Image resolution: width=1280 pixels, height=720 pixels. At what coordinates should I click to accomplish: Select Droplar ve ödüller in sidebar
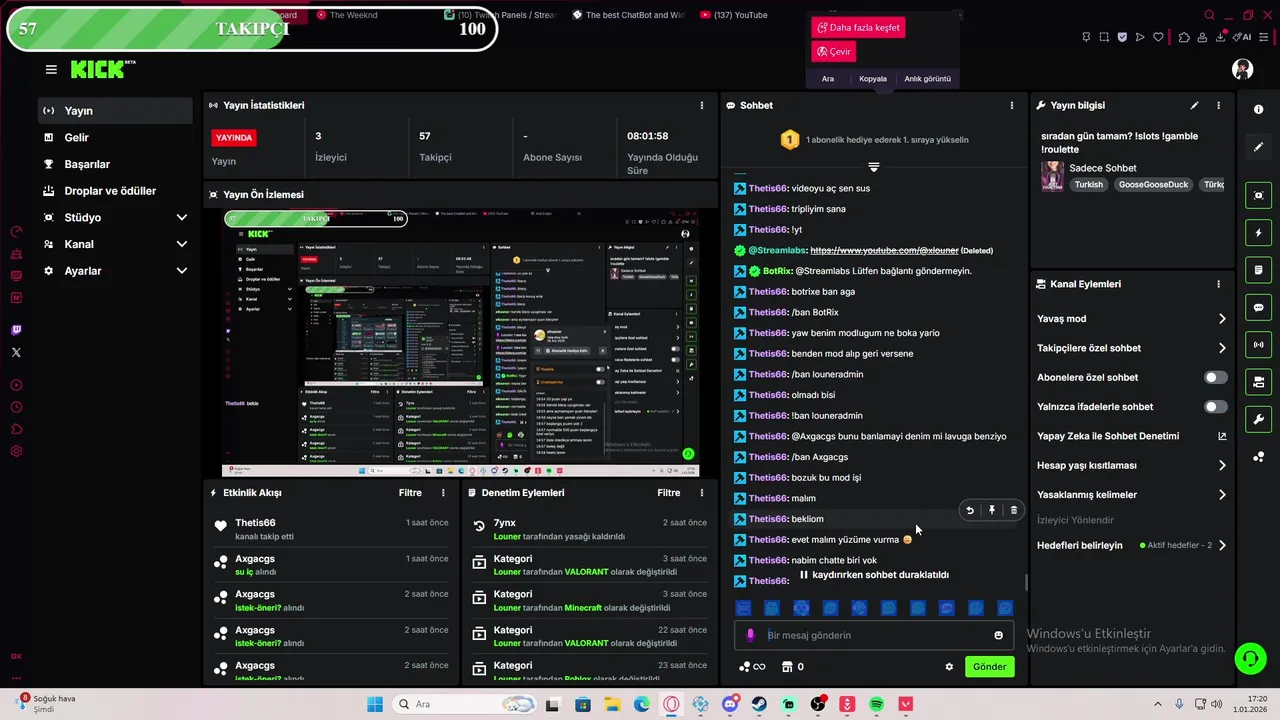click(x=115, y=191)
